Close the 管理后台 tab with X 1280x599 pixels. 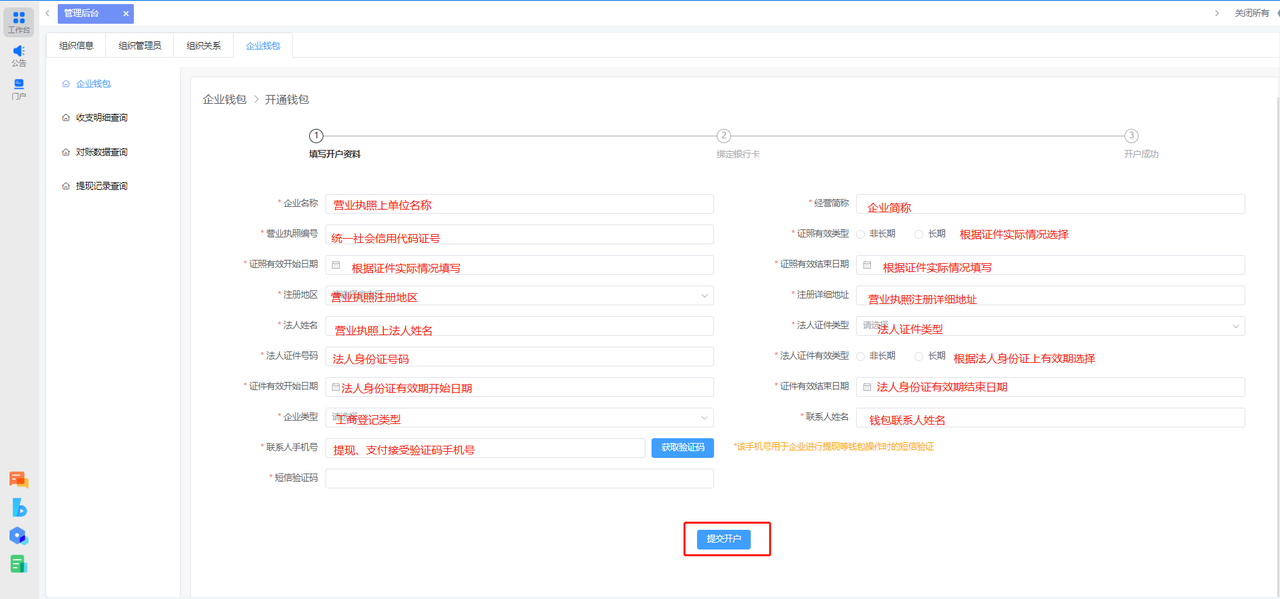126,13
